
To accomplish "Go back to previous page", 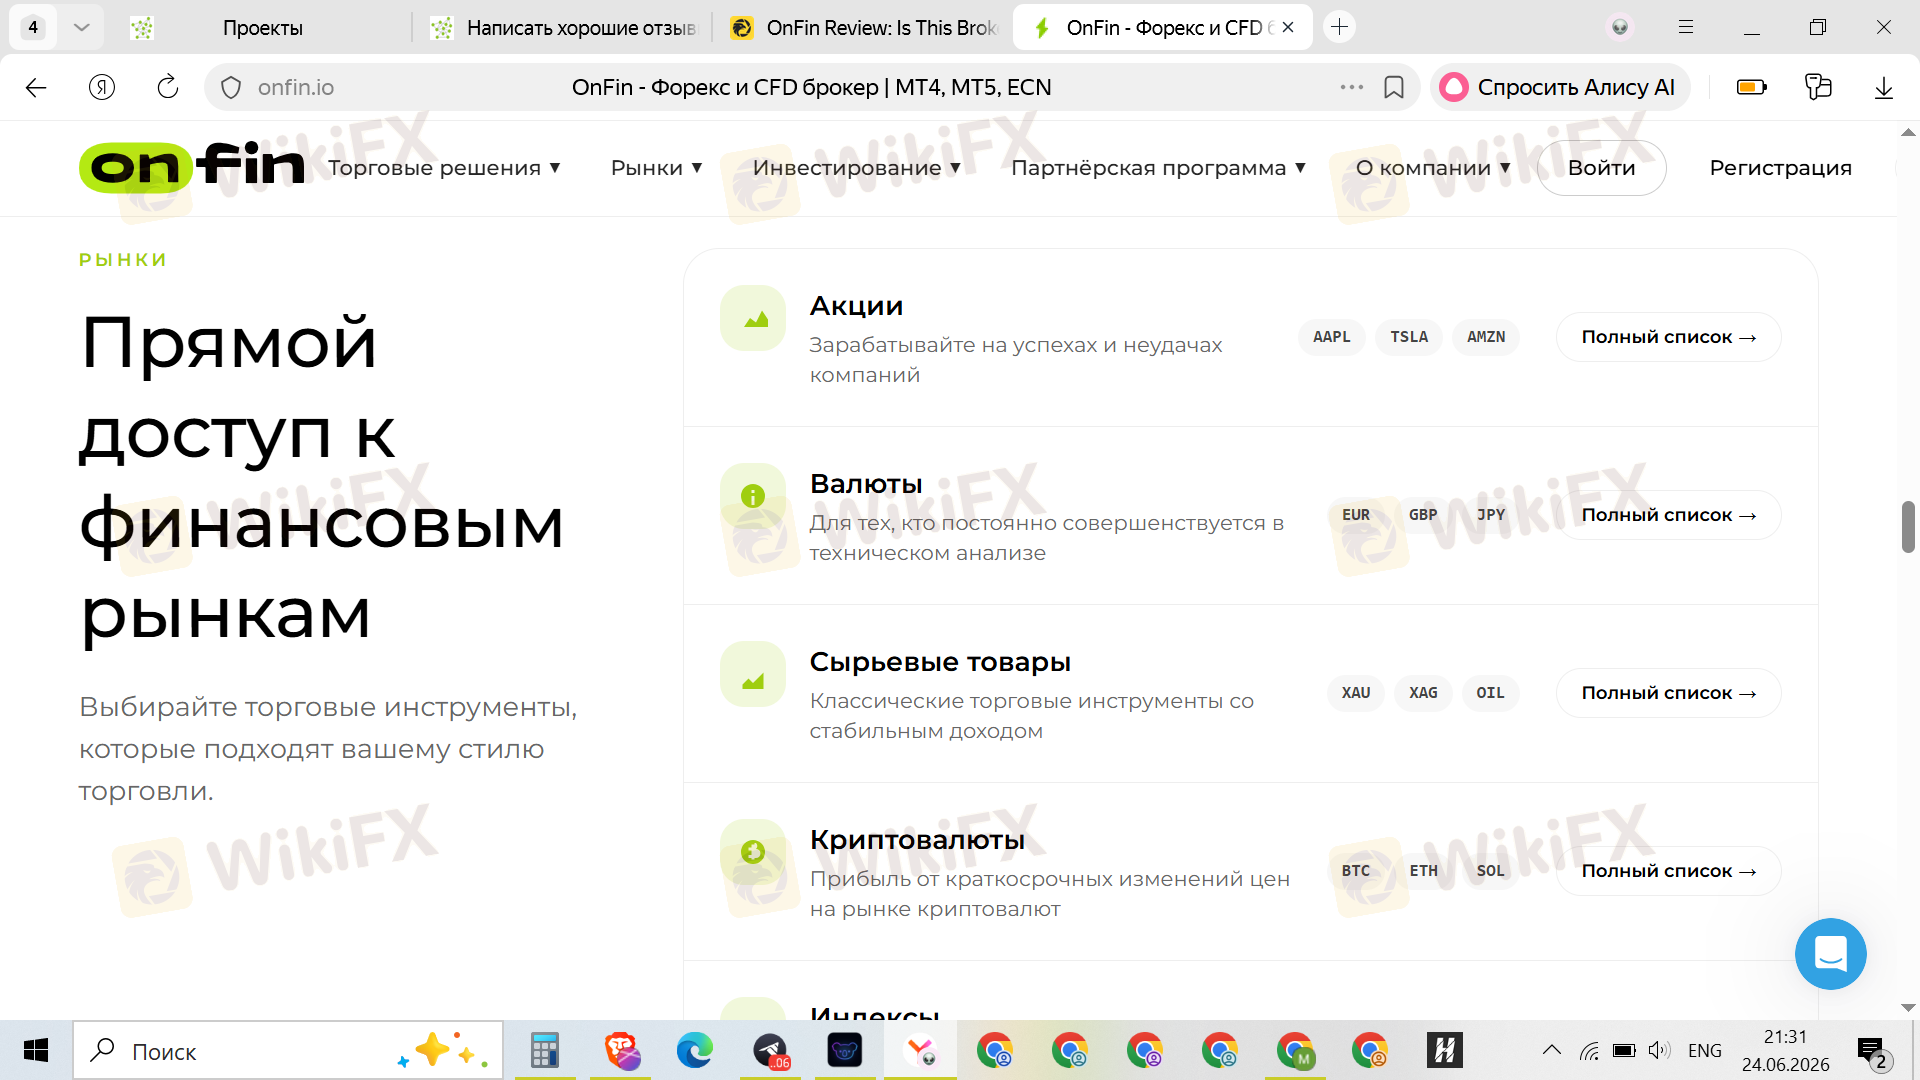I will coord(36,88).
